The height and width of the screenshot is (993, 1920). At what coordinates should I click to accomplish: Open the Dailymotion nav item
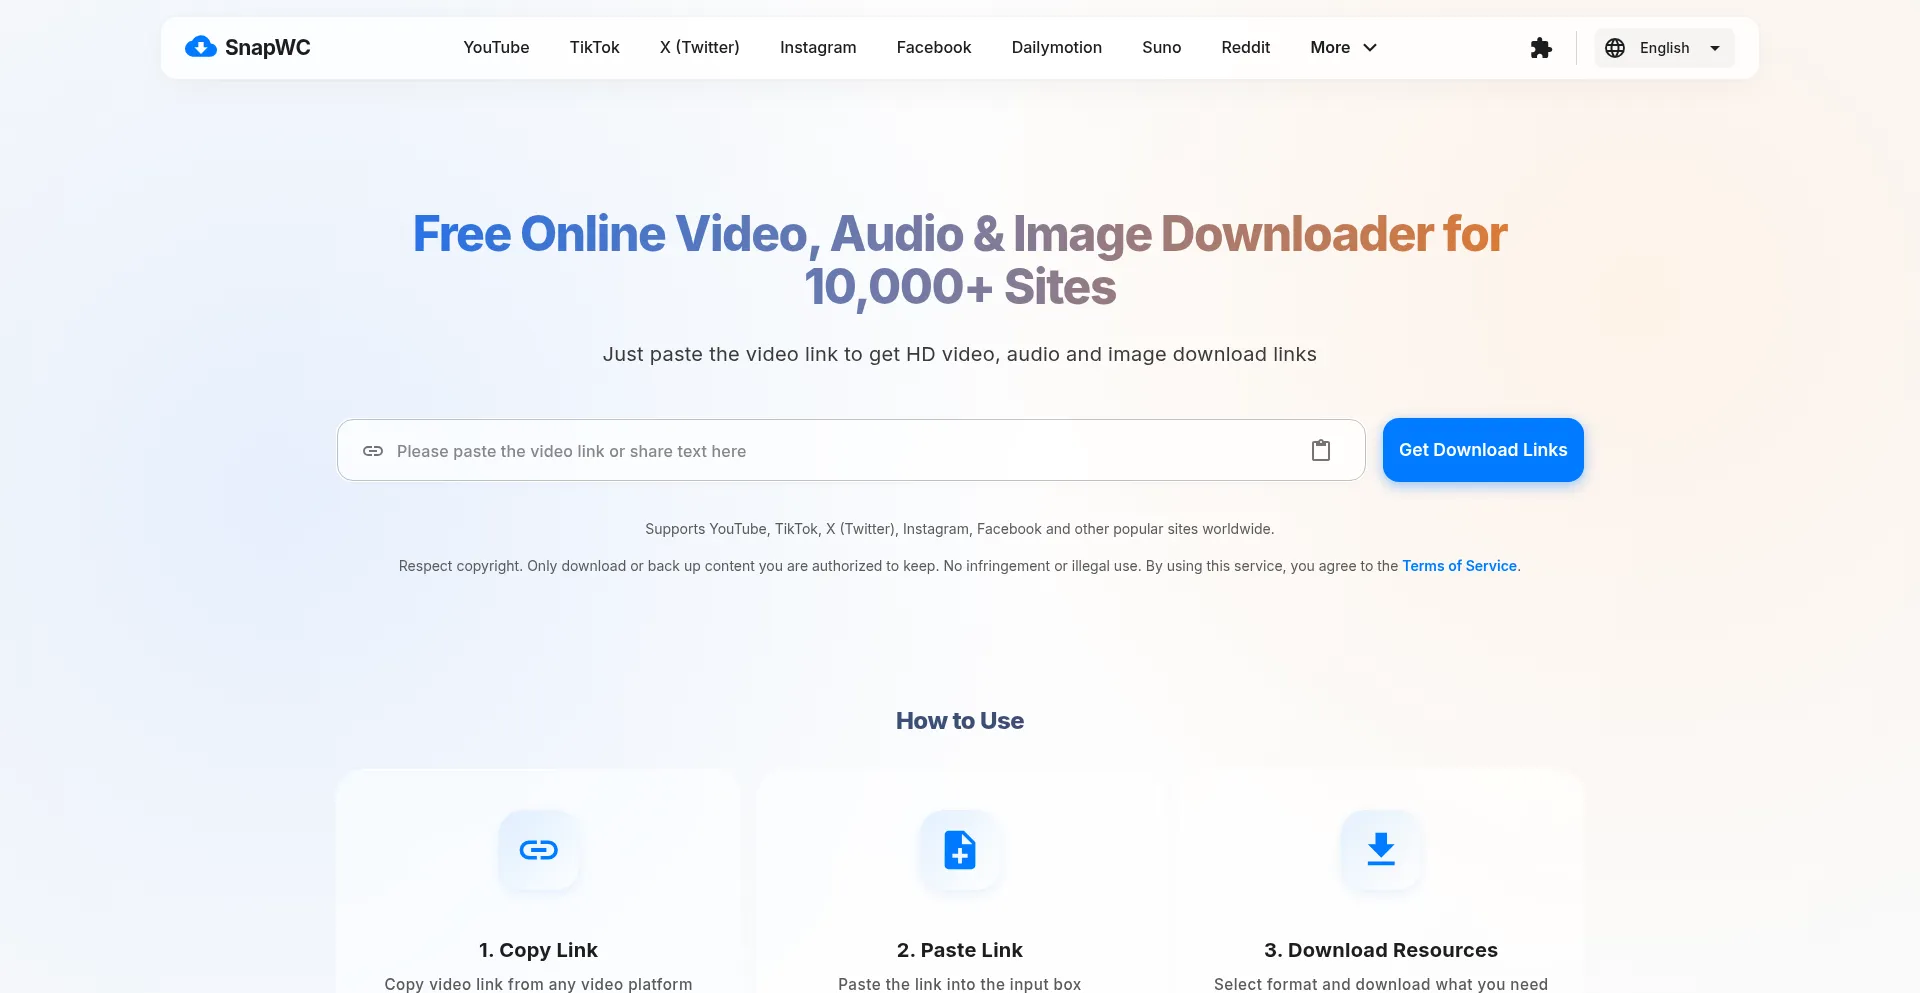click(x=1057, y=47)
